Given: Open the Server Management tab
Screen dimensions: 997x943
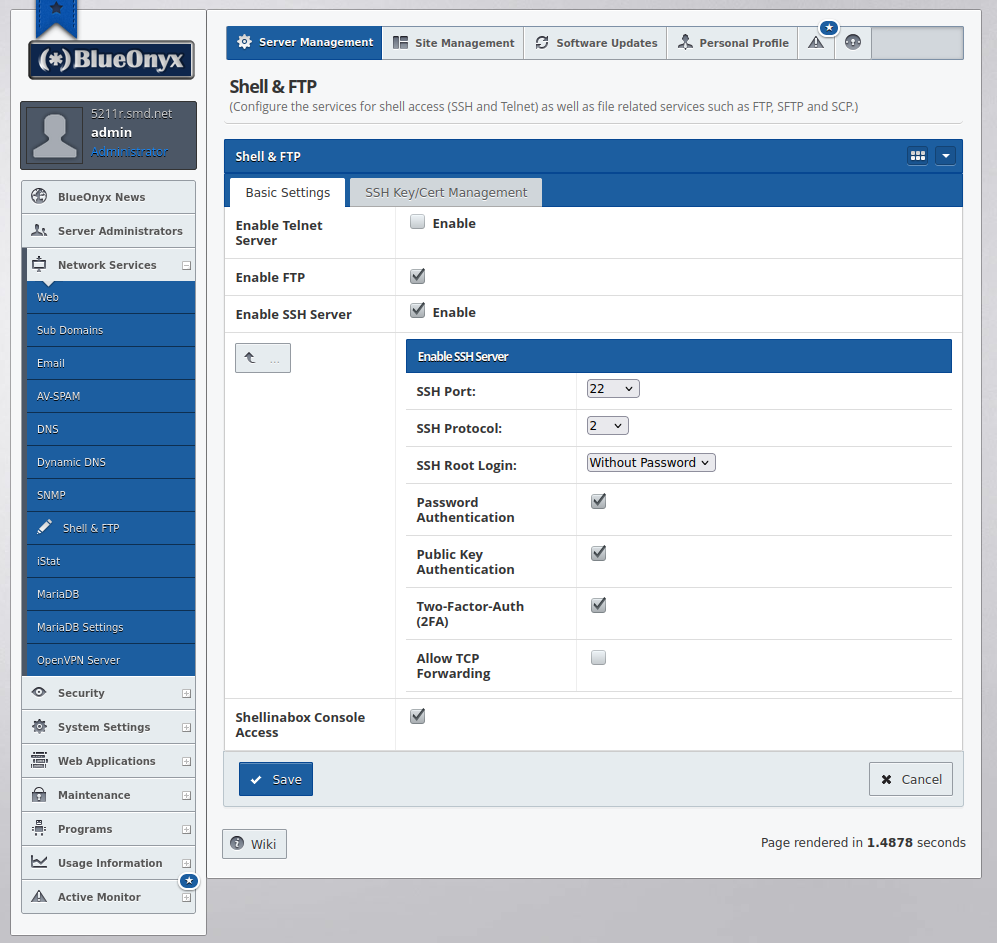Looking at the screenshot, I should [305, 43].
